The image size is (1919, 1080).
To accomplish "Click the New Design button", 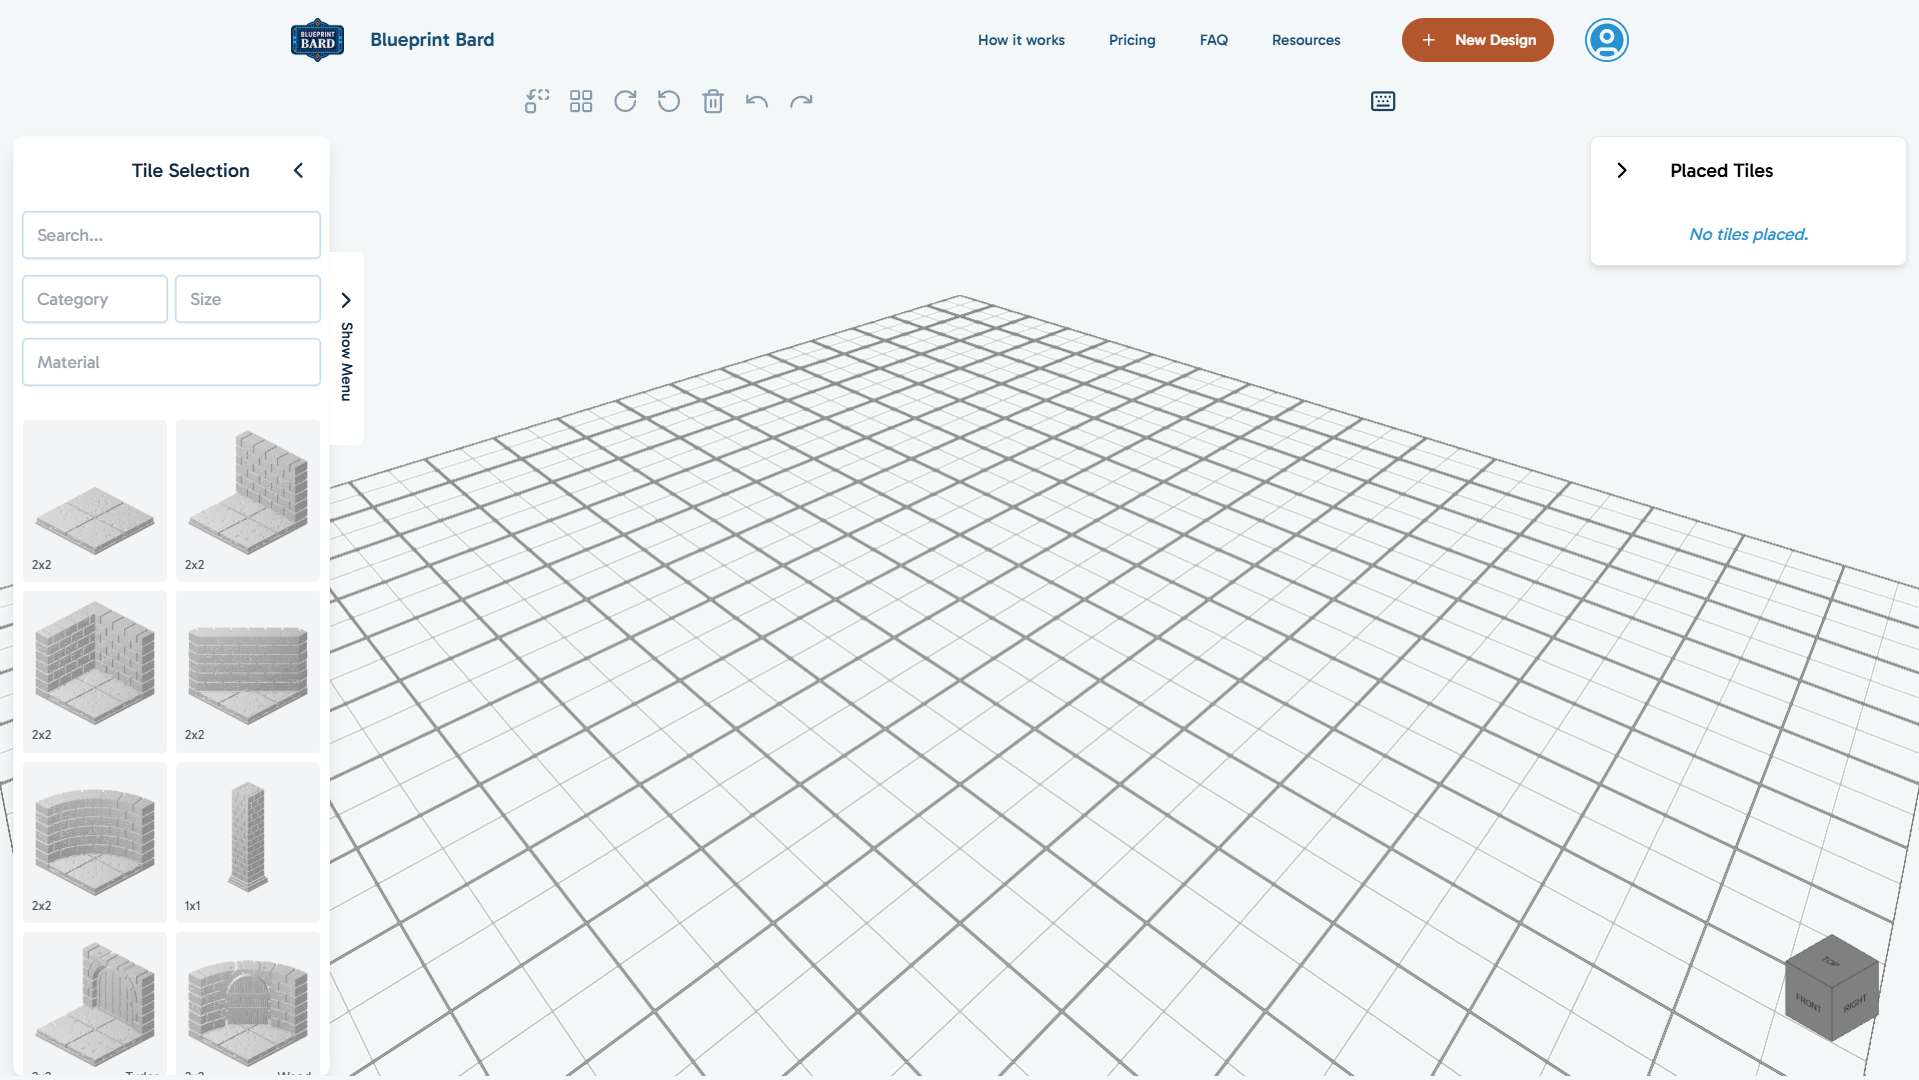I will tap(1477, 40).
